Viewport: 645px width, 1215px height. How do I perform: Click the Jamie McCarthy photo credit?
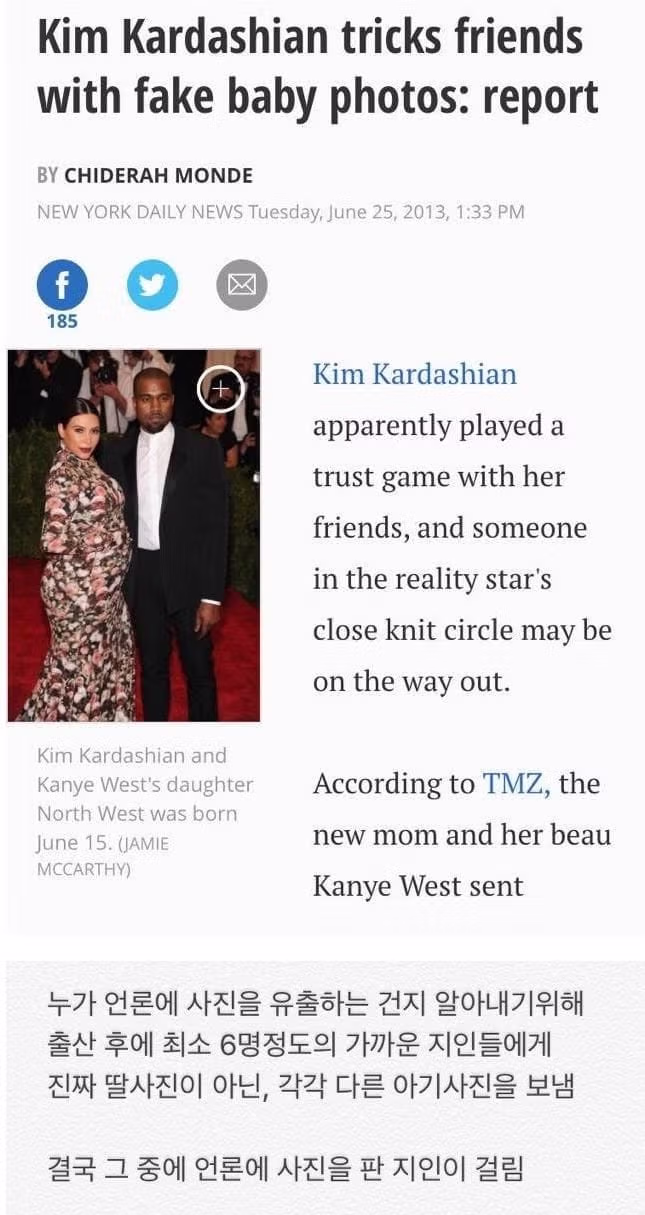[x=103, y=856]
